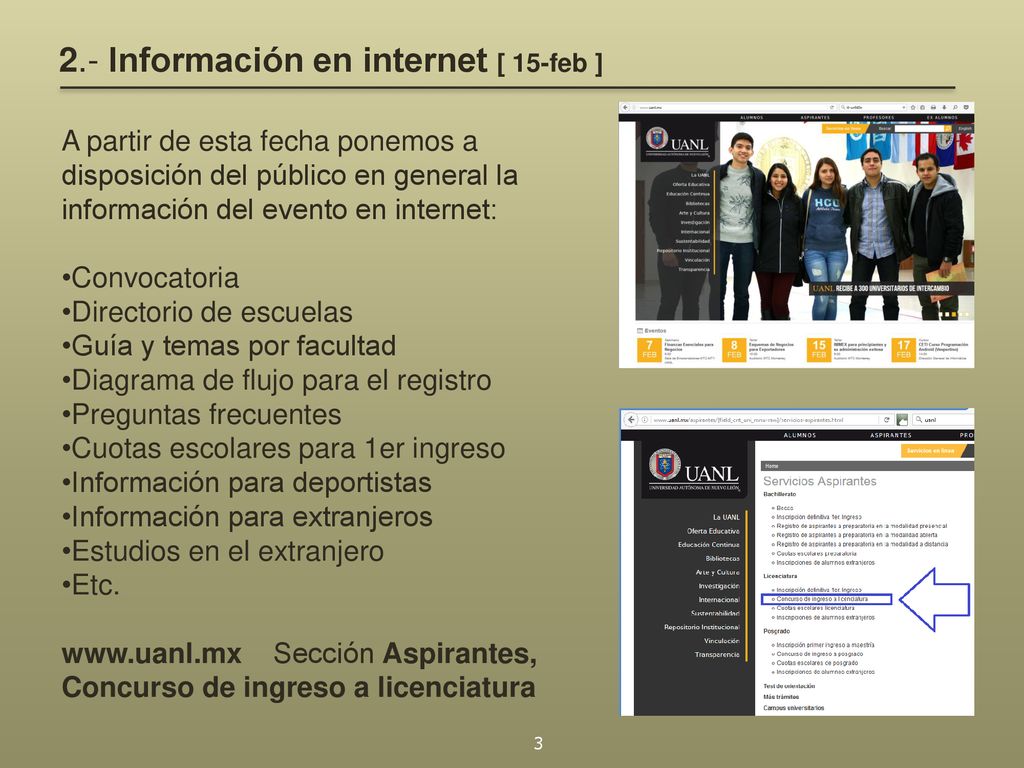Click reload icon in the upper browser toolbar
1024x768 pixels.
click(x=832, y=108)
